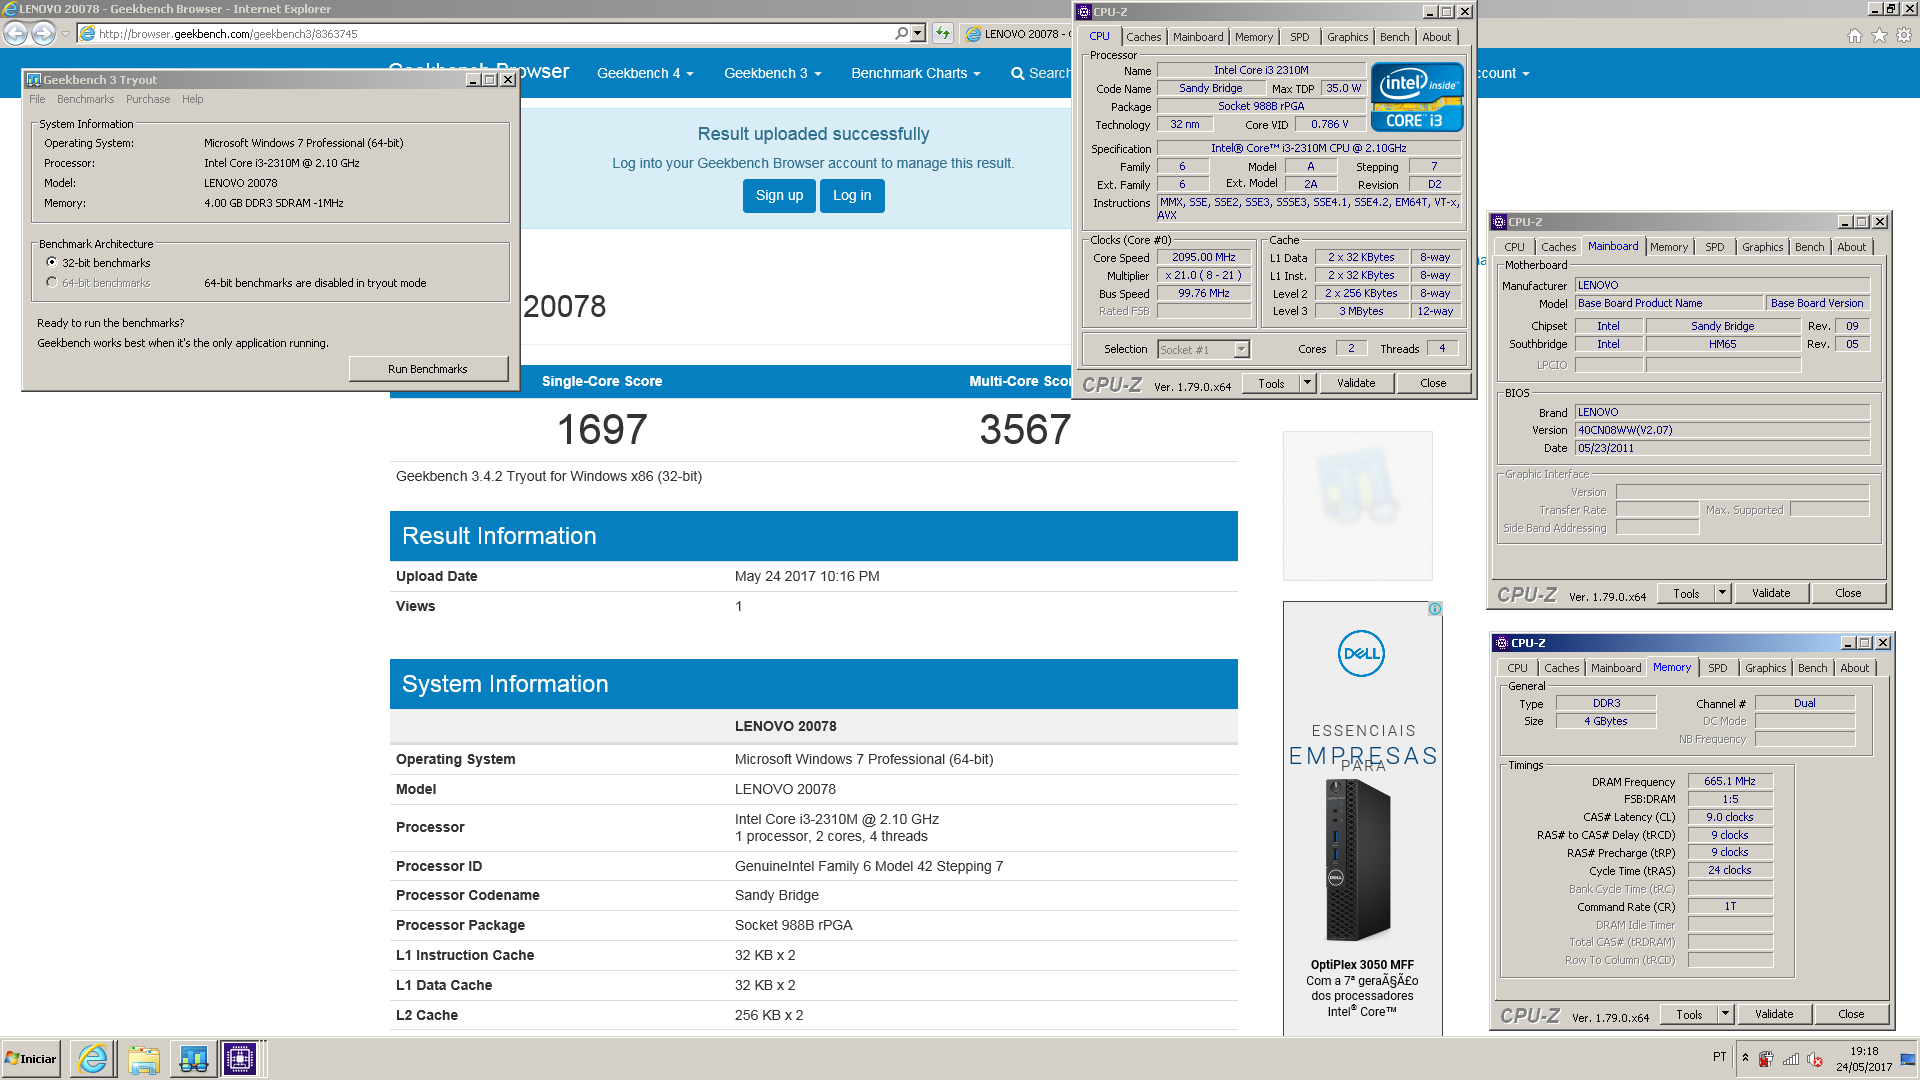Switch to Caches tab in CPU-Z CPU window
1920x1080 pixels.
(x=1144, y=37)
